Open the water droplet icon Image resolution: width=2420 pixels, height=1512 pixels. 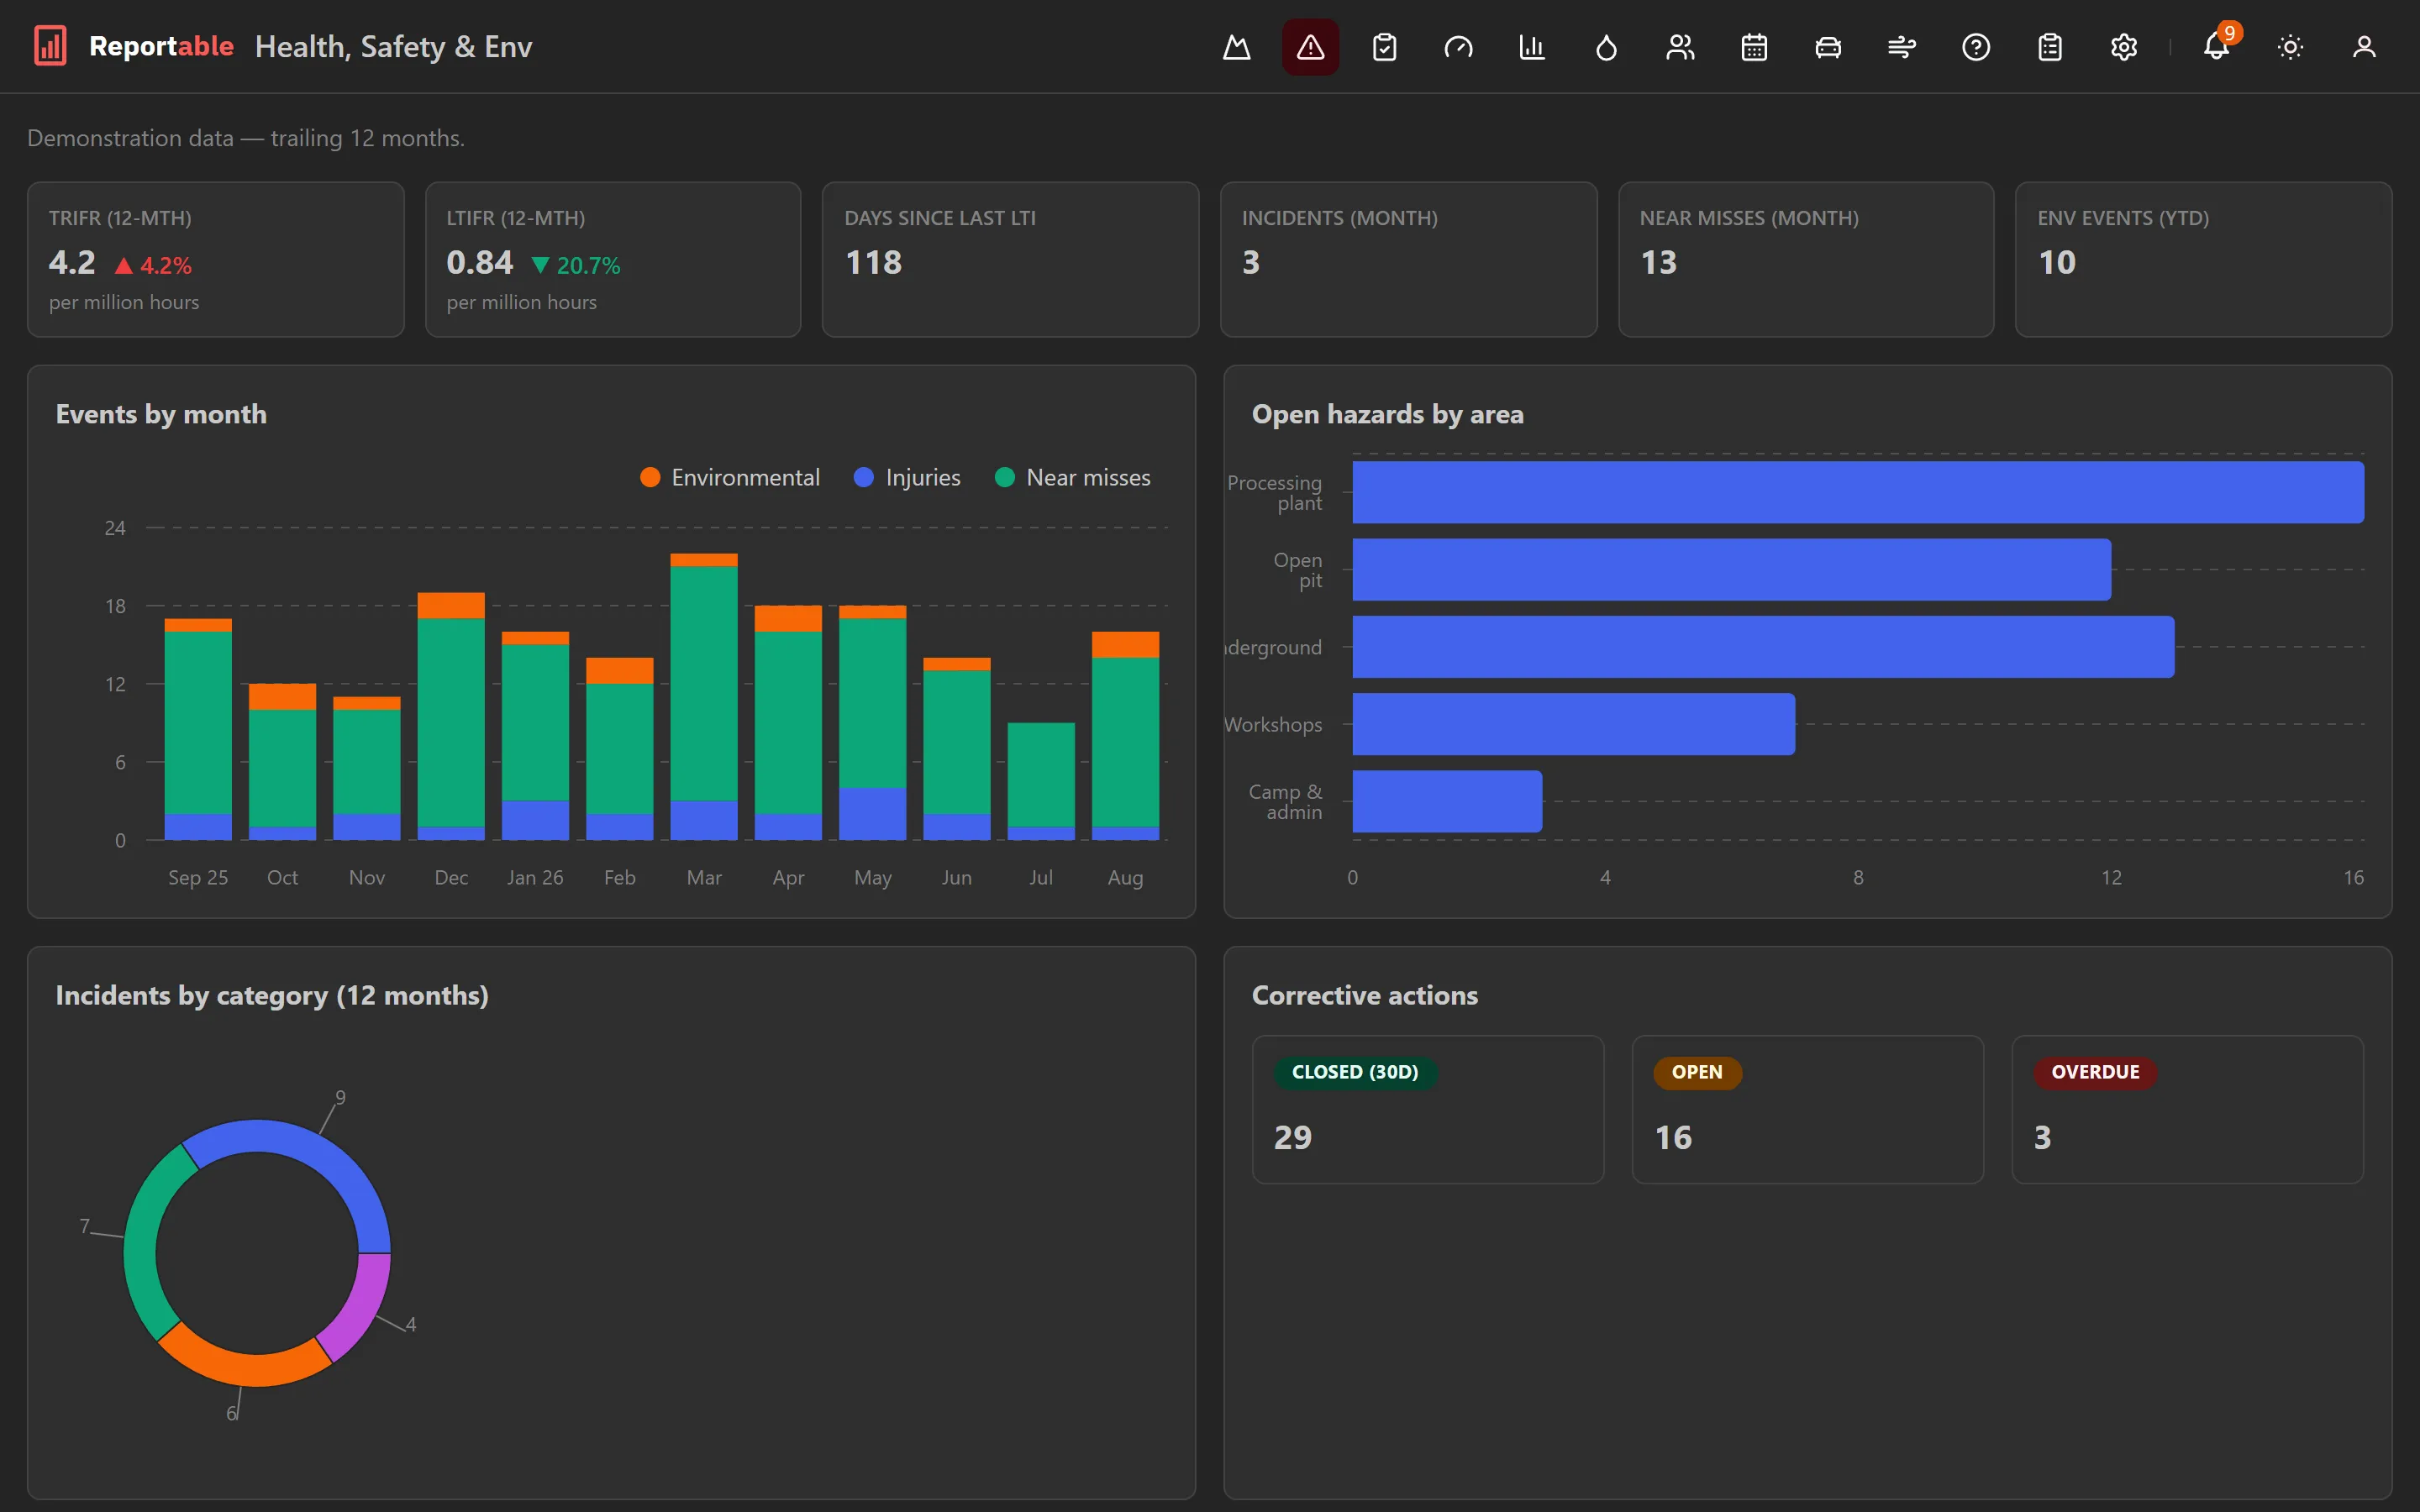1606,47
